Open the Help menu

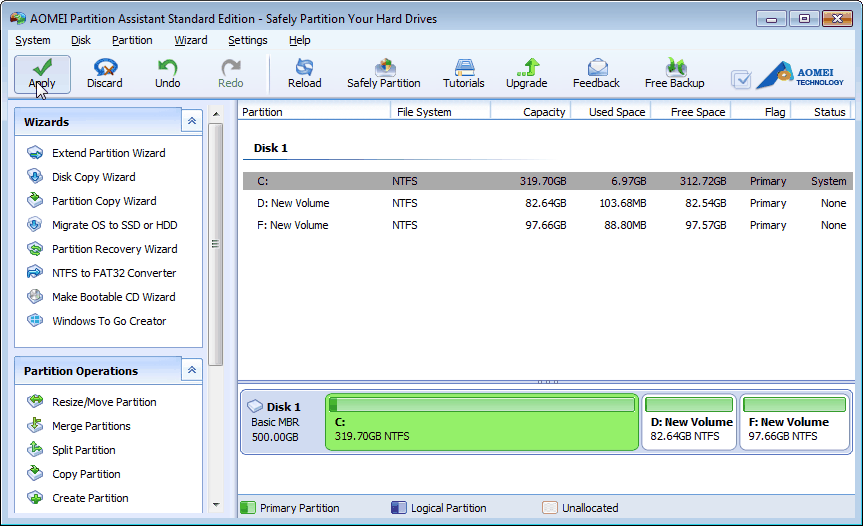pos(299,40)
